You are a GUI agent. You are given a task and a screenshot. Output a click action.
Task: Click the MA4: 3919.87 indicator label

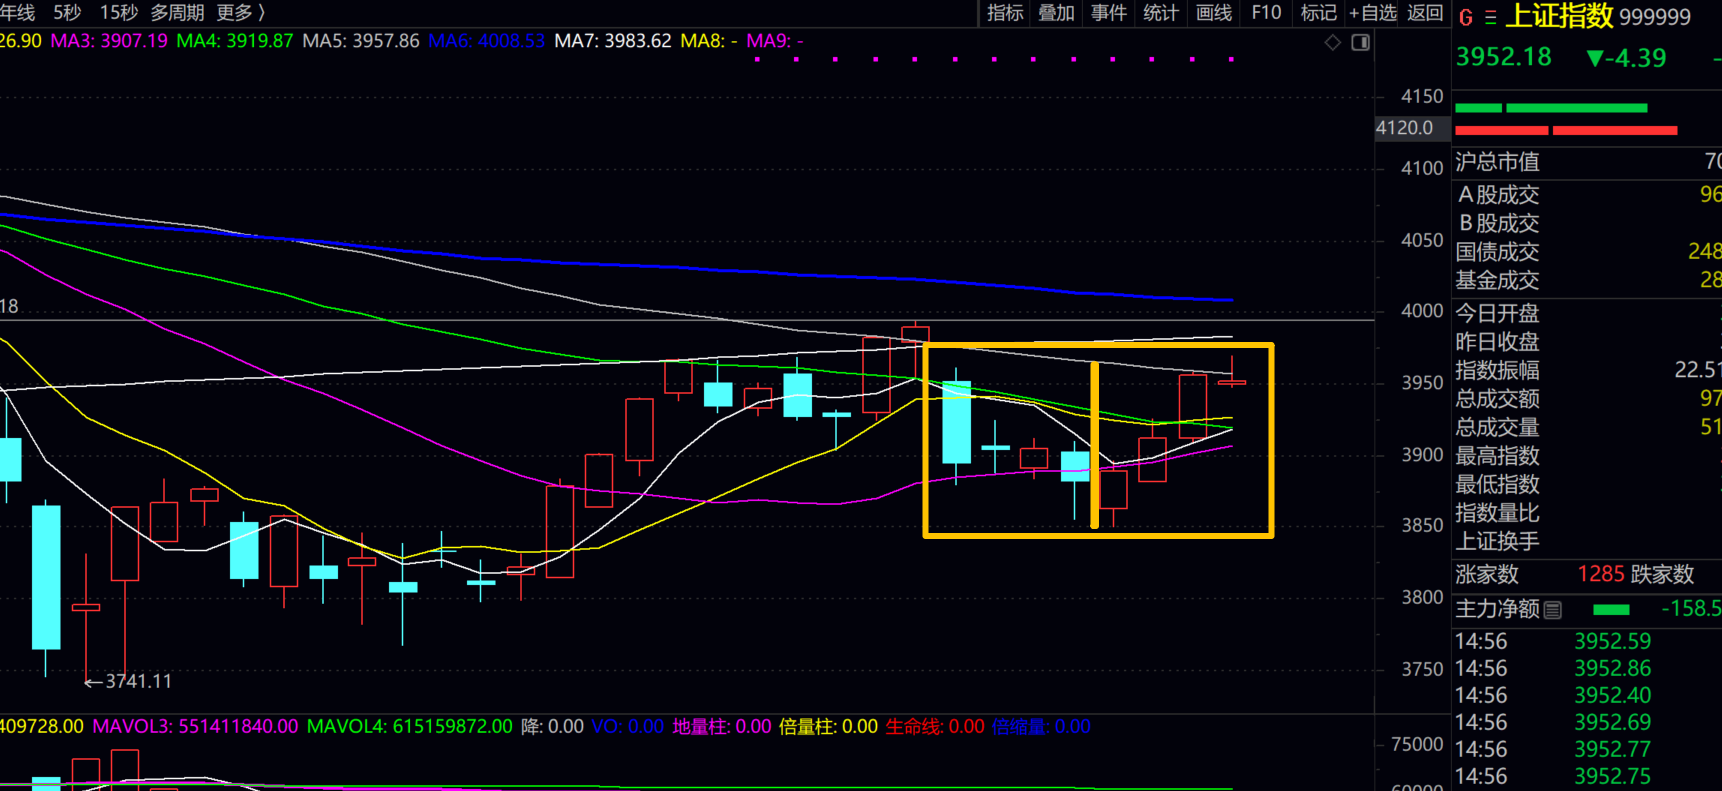pos(235,41)
